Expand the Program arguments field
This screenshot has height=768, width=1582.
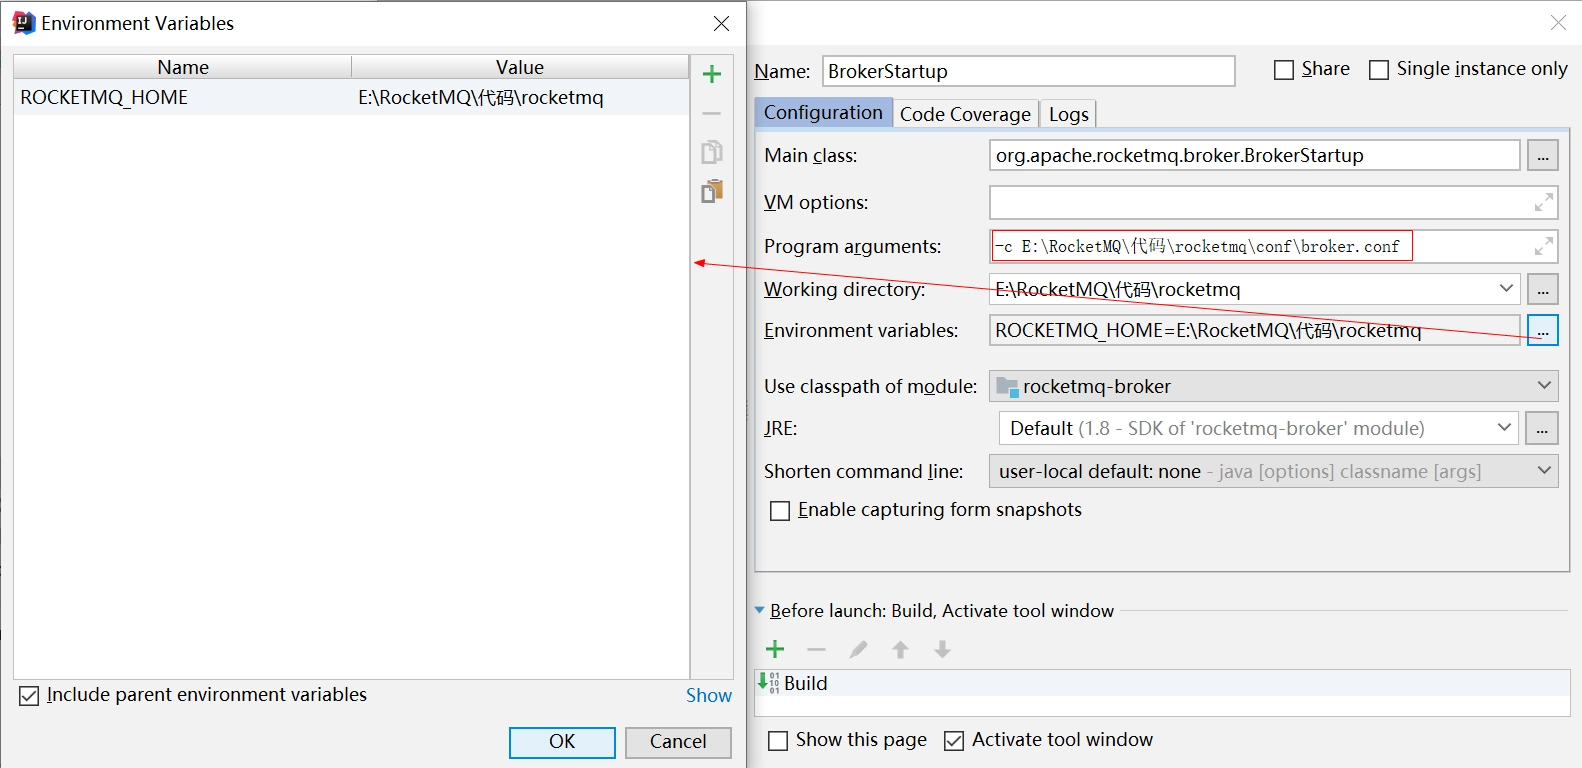(1544, 246)
